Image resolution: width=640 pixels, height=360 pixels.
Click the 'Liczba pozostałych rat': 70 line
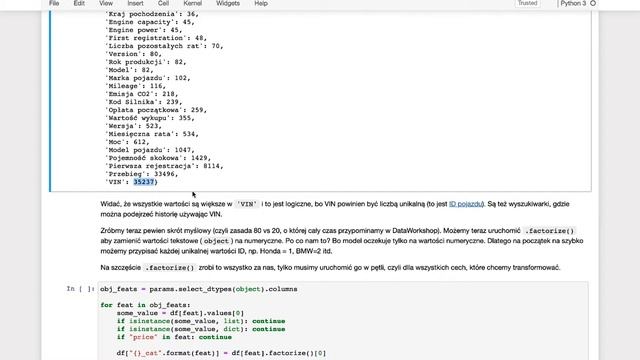tap(164, 46)
